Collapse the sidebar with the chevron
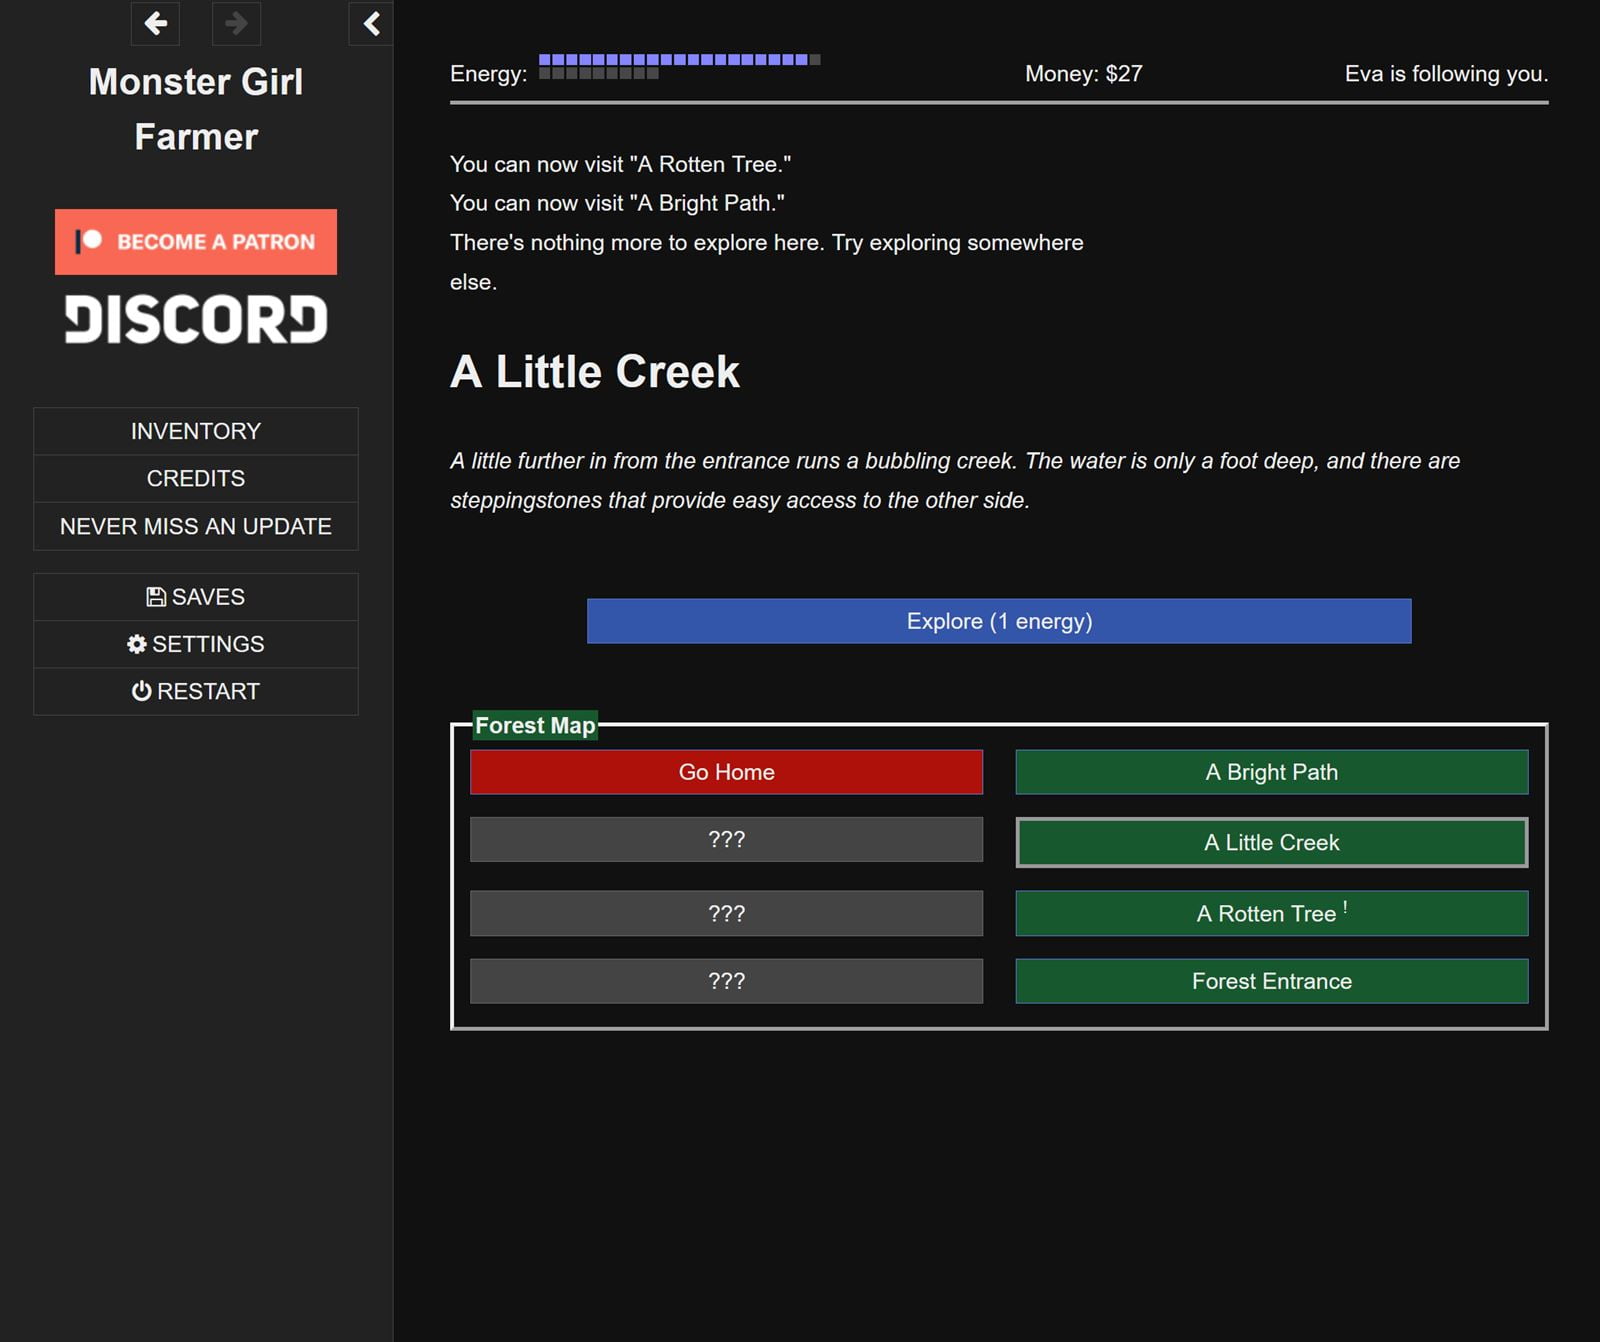Screen dimensions: 1600x1342 point(370,24)
